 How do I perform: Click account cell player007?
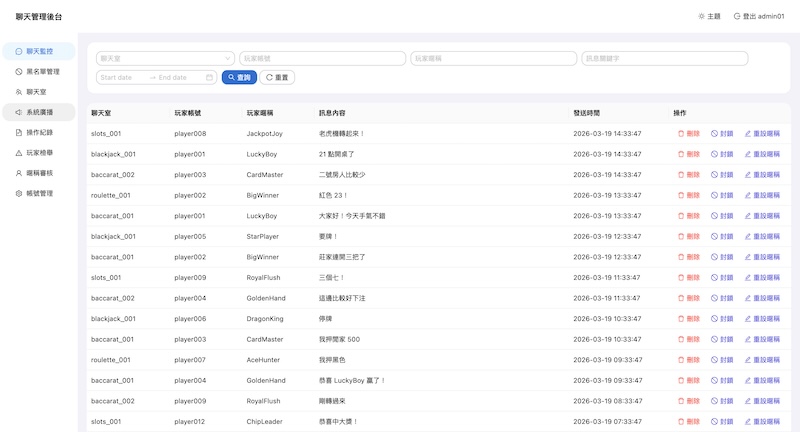190,360
